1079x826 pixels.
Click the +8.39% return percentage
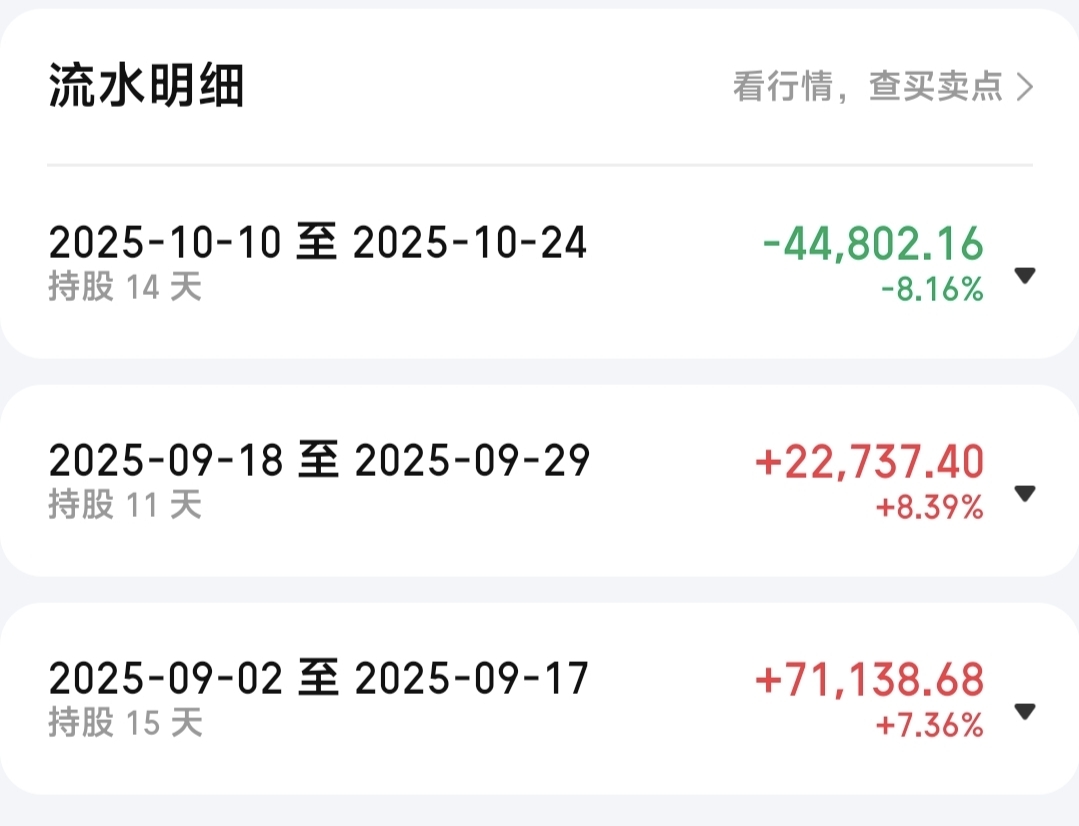click(930, 507)
